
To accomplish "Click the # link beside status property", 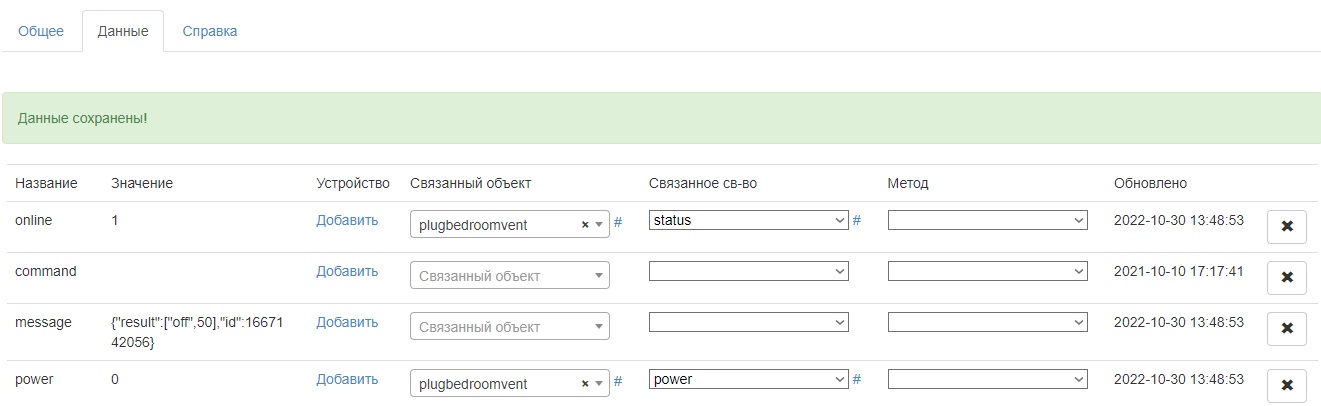I will tap(857, 220).
